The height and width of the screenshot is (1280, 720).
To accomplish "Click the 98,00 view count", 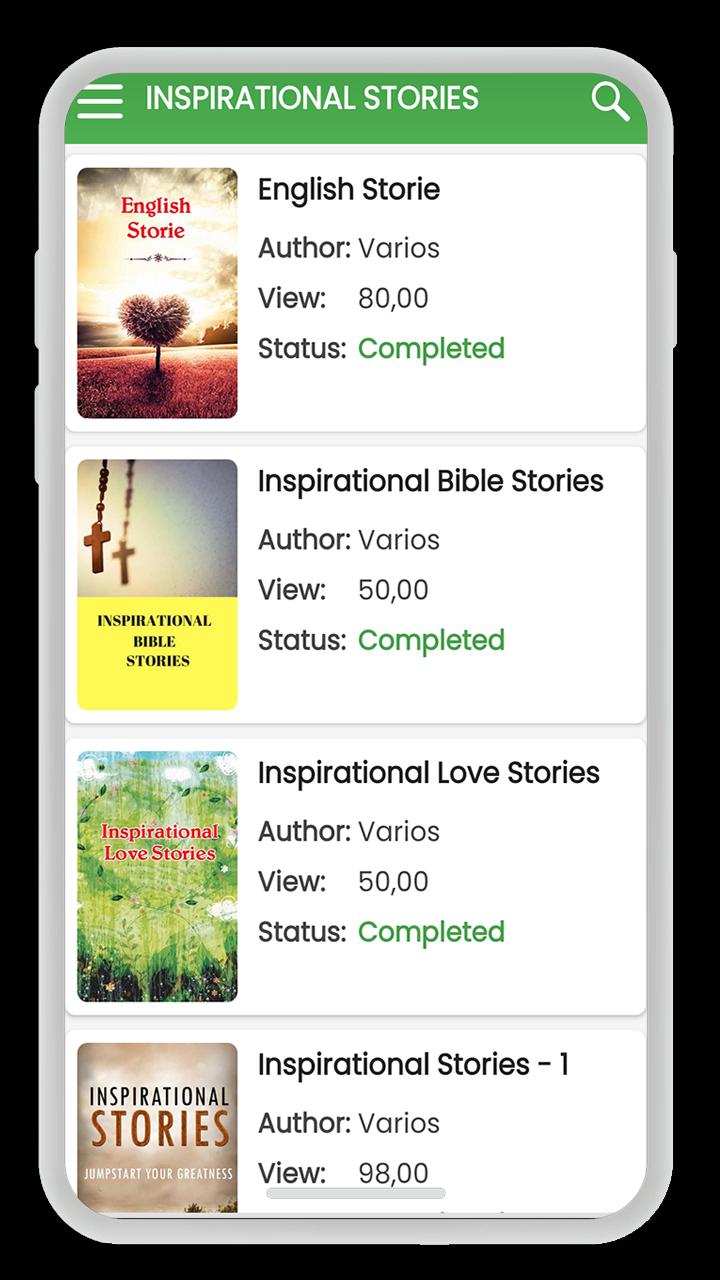I will coord(393,1173).
